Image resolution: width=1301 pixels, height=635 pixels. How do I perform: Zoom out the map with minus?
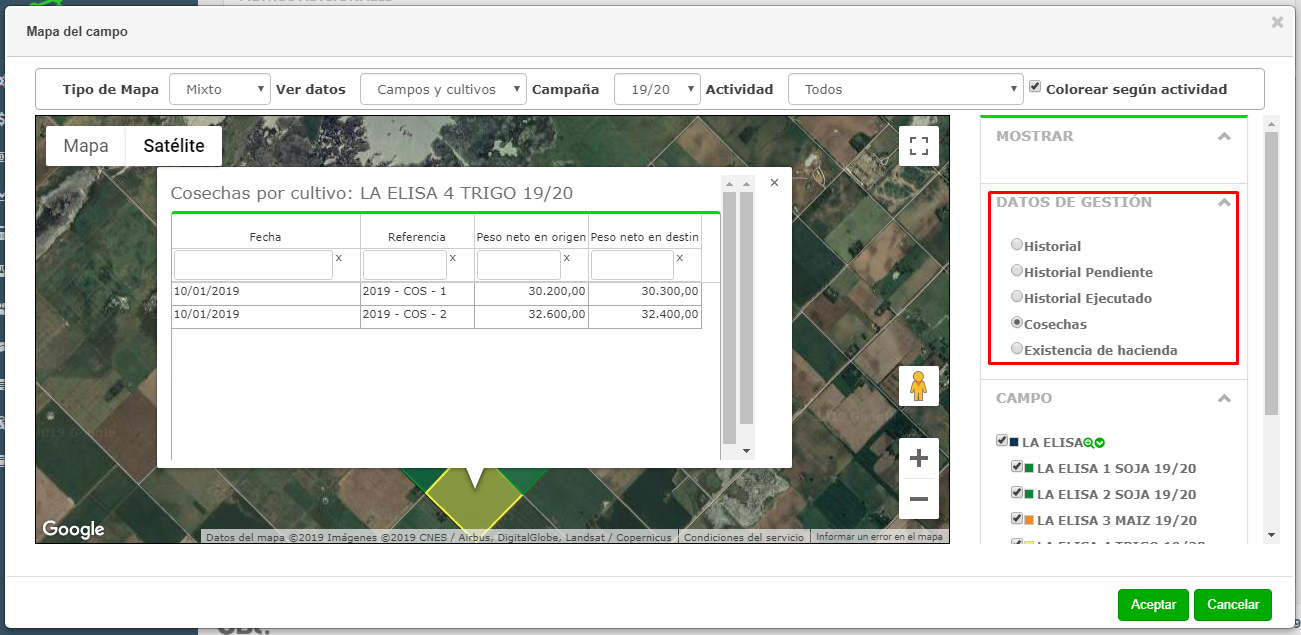coord(918,499)
